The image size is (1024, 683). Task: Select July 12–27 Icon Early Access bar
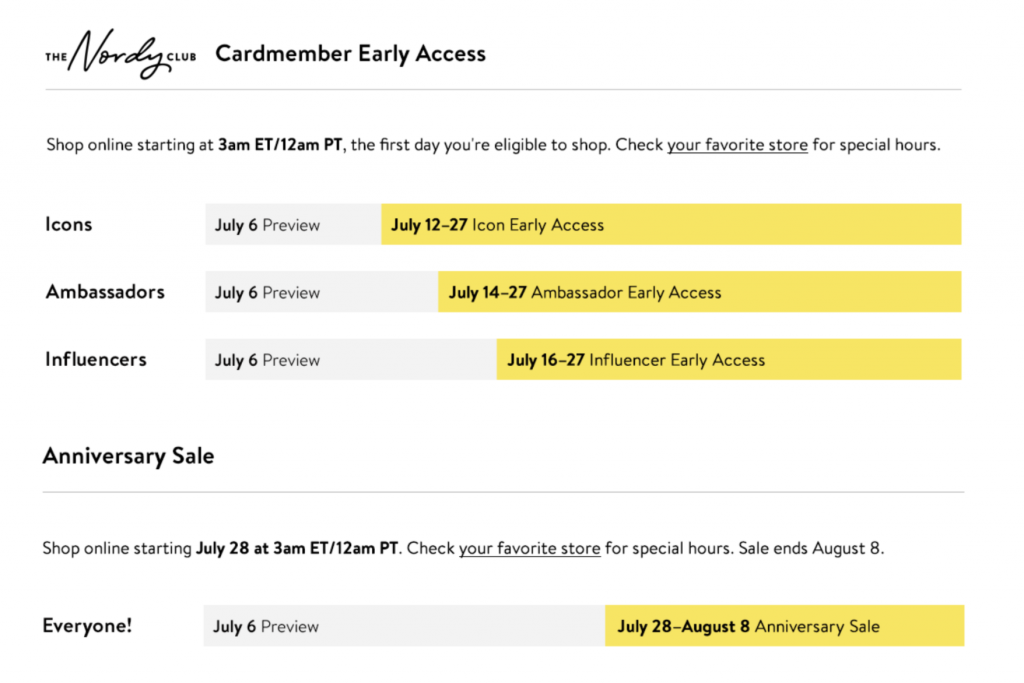(x=671, y=225)
